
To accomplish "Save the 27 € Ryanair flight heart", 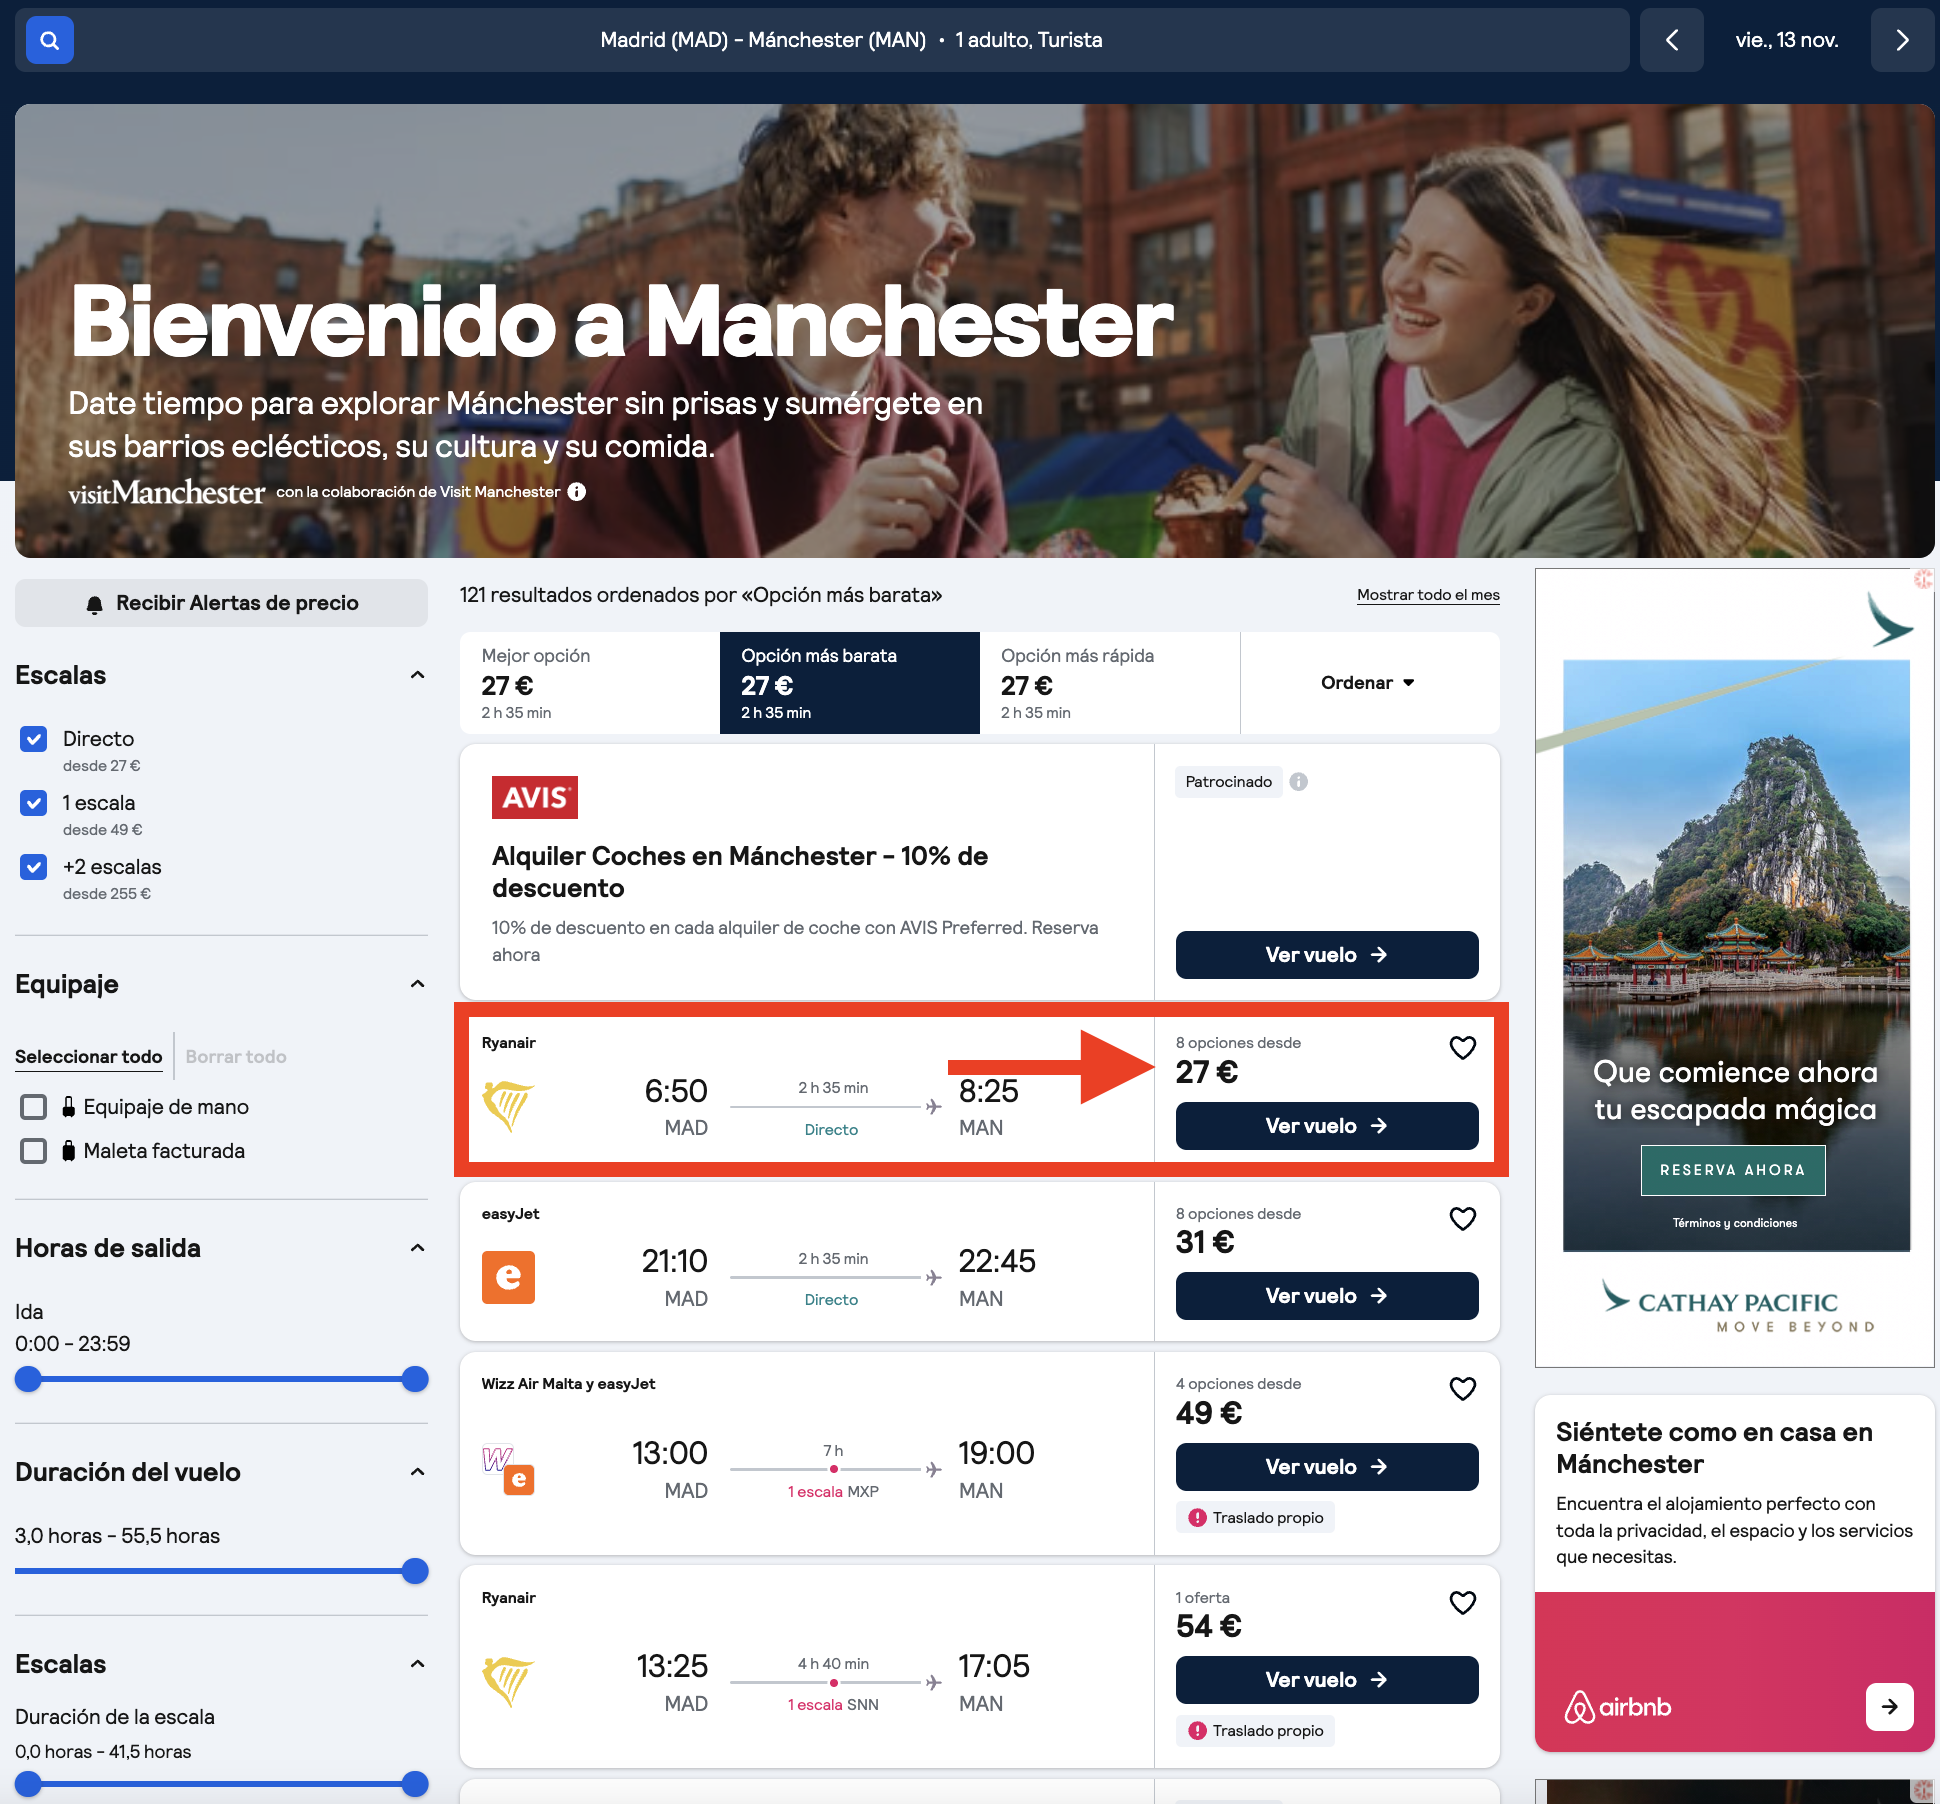I will pyautogui.click(x=1462, y=1048).
